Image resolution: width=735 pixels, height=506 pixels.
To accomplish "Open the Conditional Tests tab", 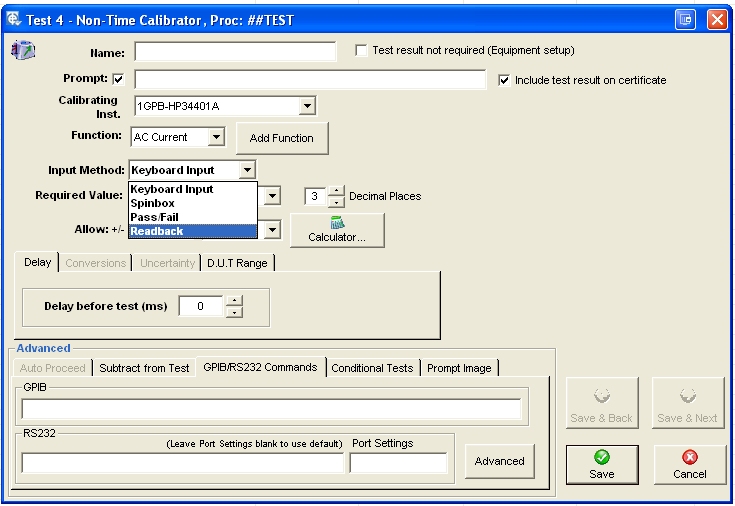I will coord(372,368).
